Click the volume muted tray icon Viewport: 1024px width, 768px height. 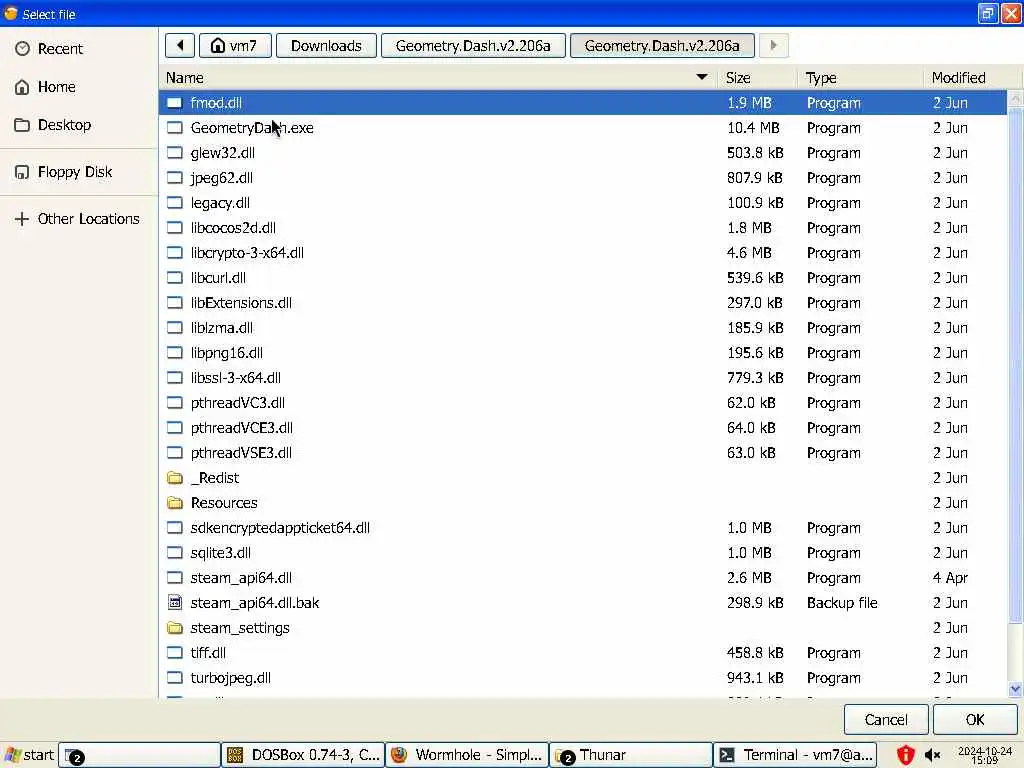(933, 755)
